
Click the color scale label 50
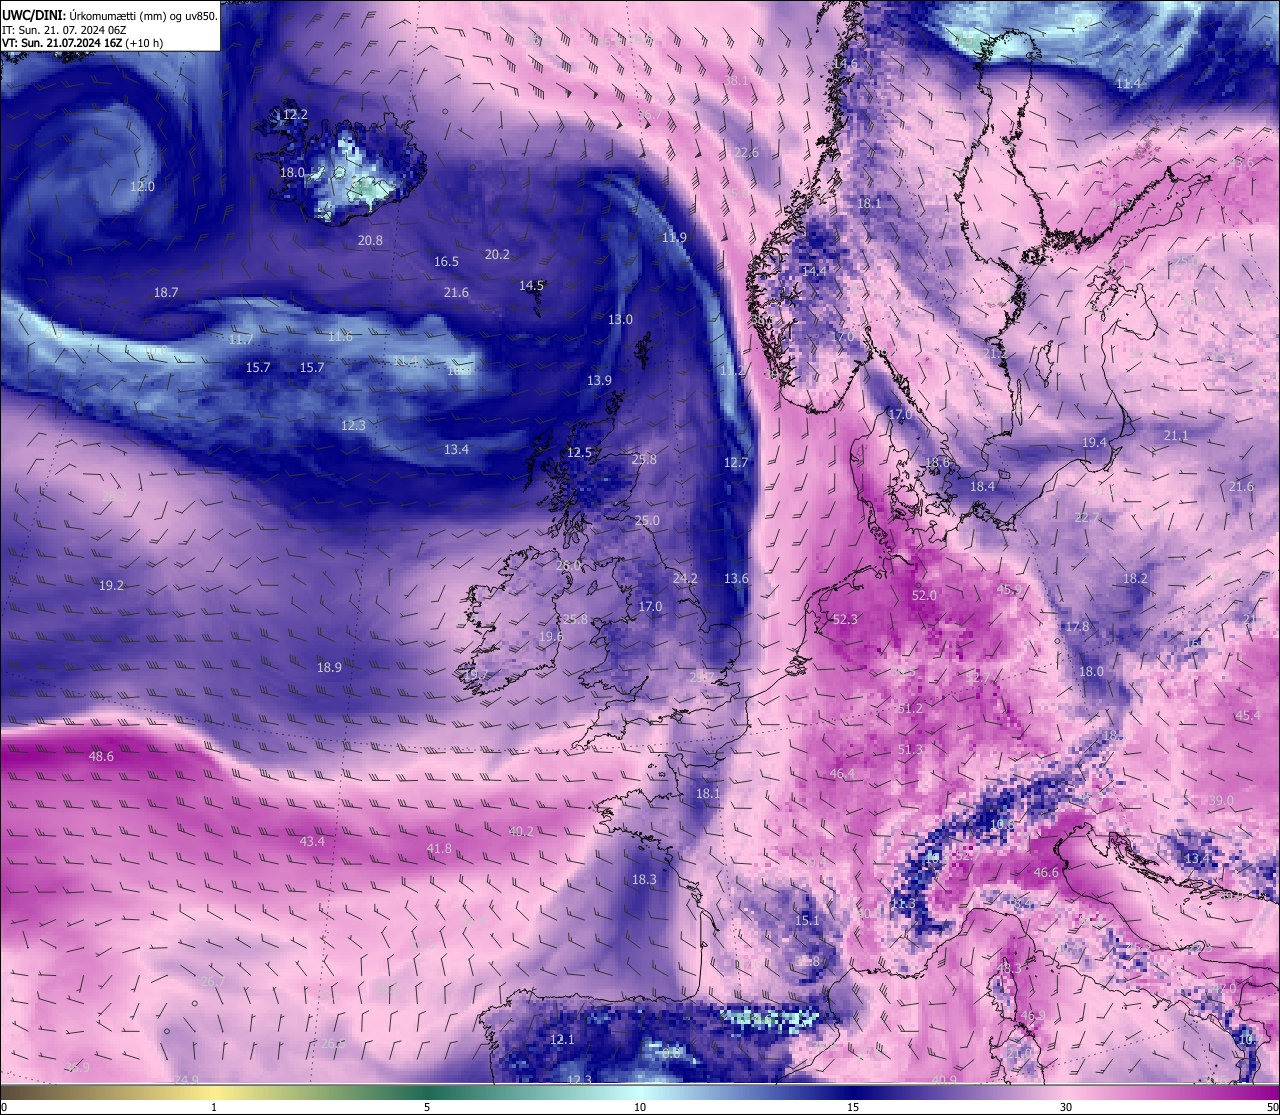1272,1107
